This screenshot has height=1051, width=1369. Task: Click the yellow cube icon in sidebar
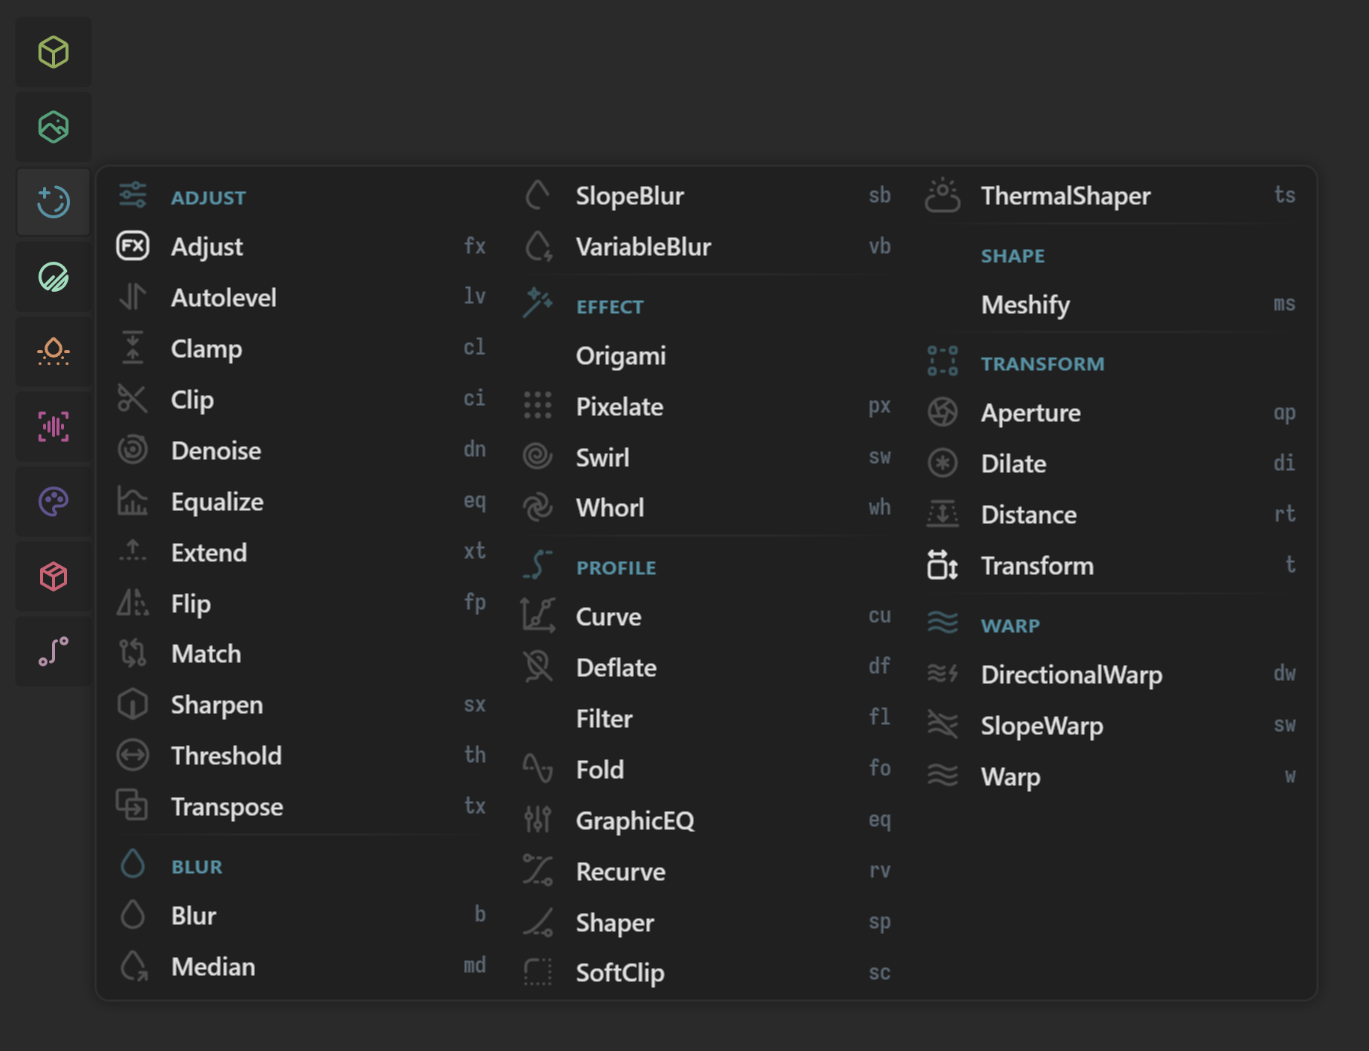[x=53, y=52]
